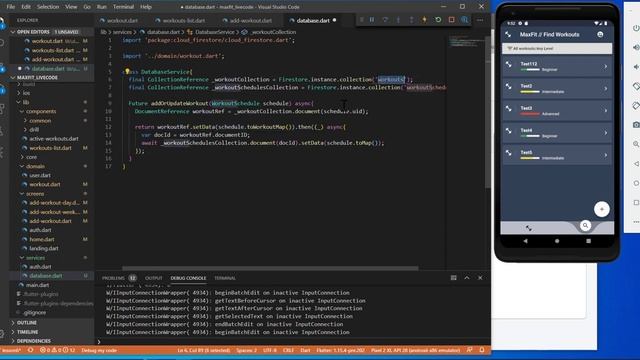This screenshot has width=640, height=360.
Task: Tap the account face icon in the MaxFit app
Action: click(x=600, y=34)
